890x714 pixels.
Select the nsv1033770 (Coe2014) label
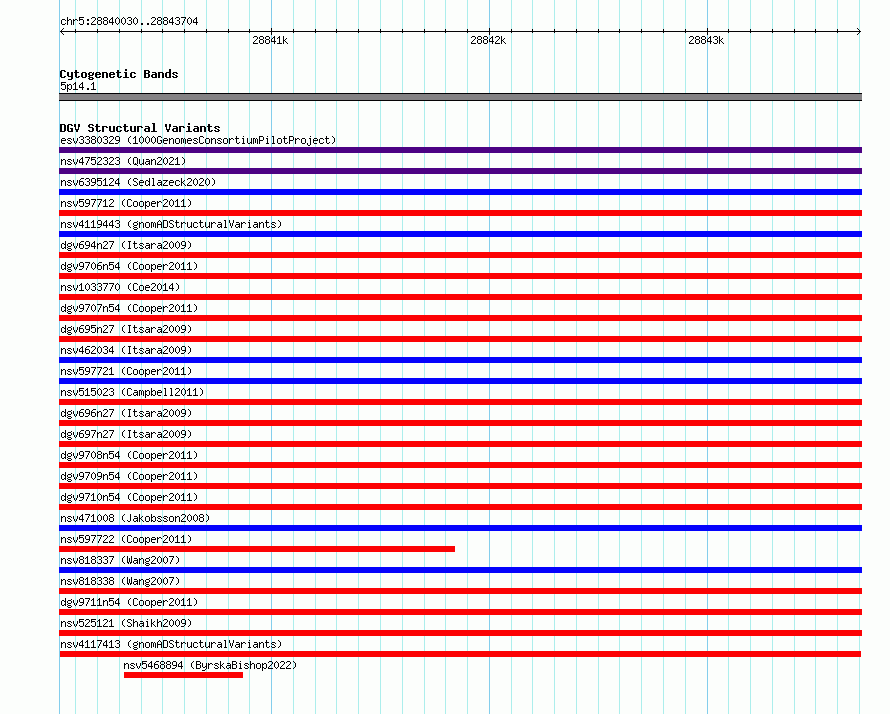point(120,287)
